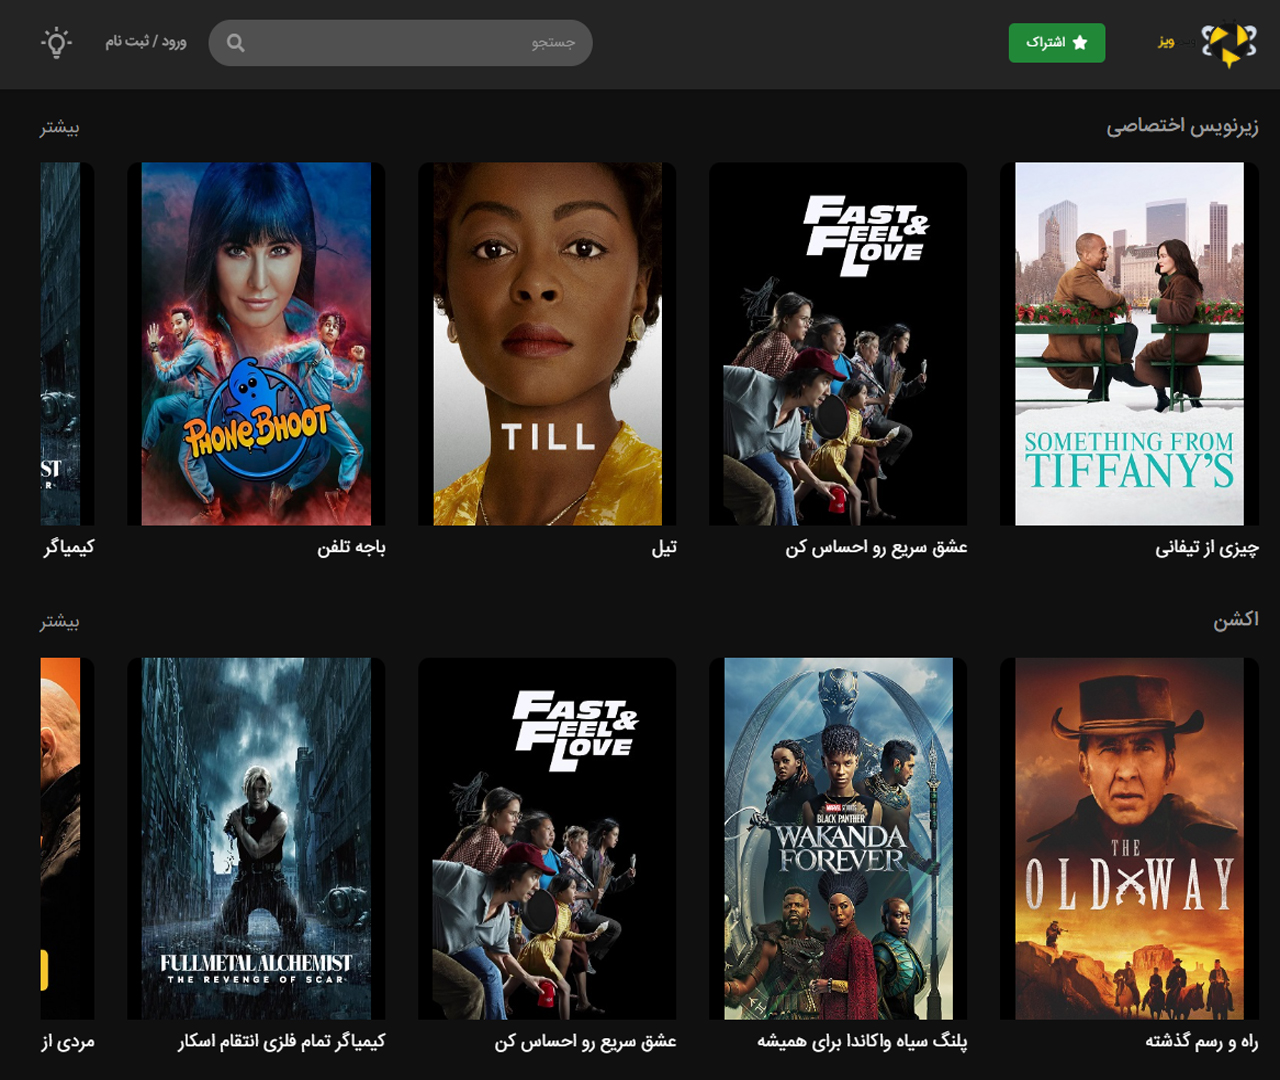Click title کیمیاگر تمام فلزی انتقام اسکار
This screenshot has width=1280, height=1080.
tap(281, 1041)
